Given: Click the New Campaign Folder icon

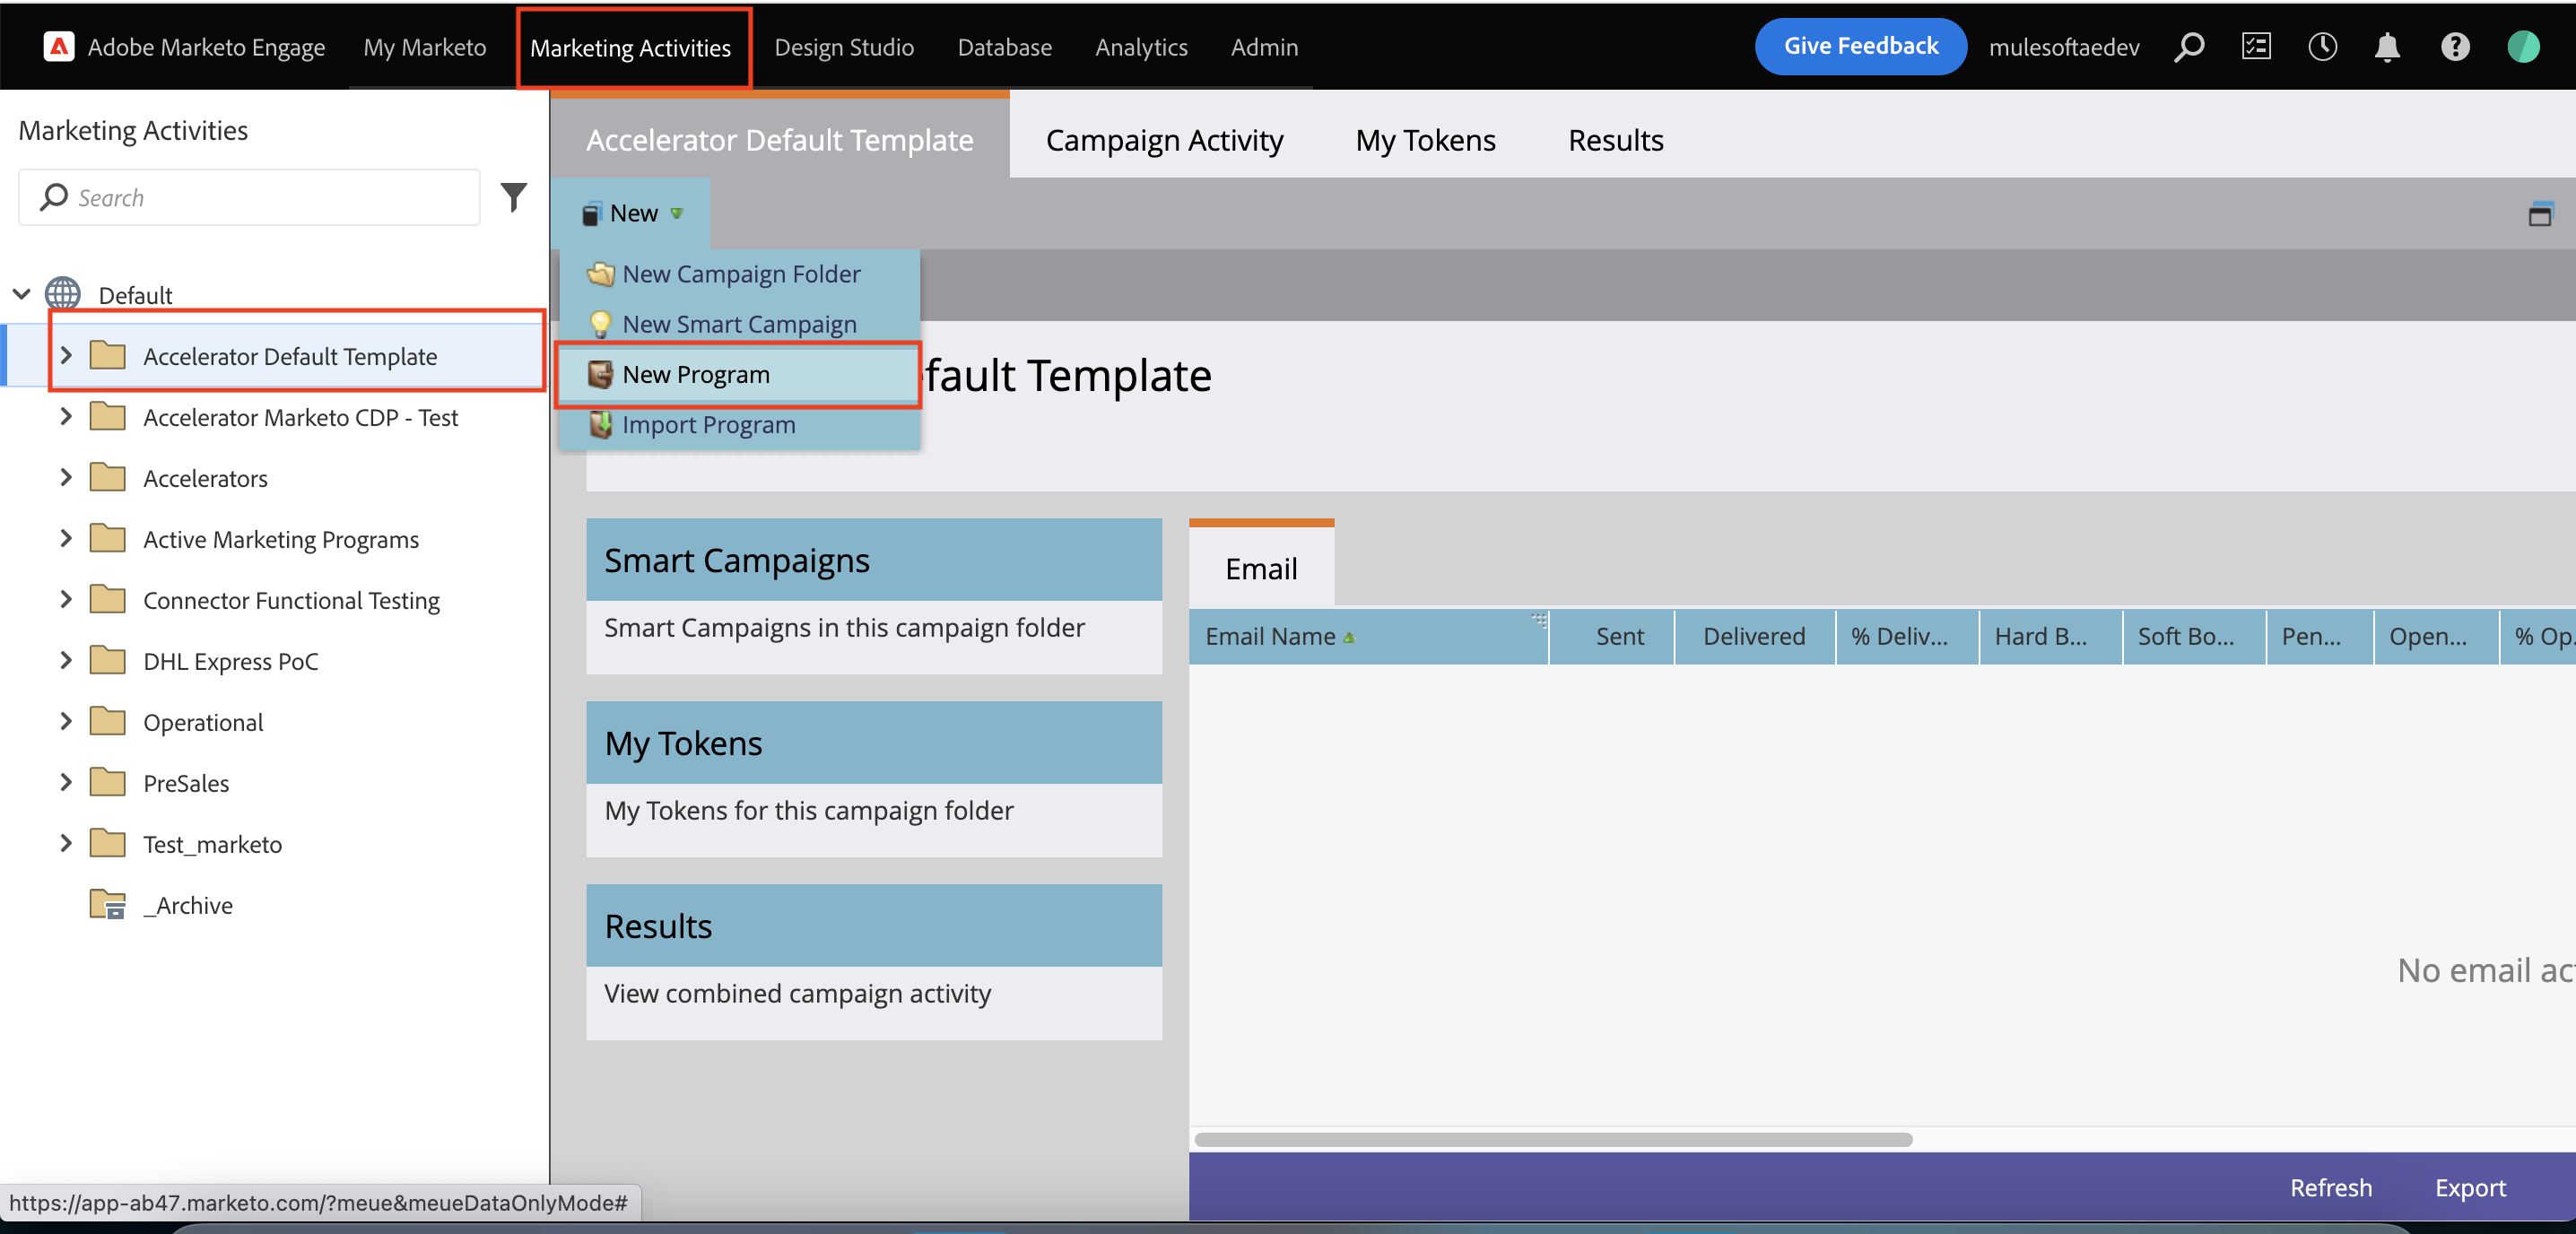Looking at the screenshot, I should (600, 273).
